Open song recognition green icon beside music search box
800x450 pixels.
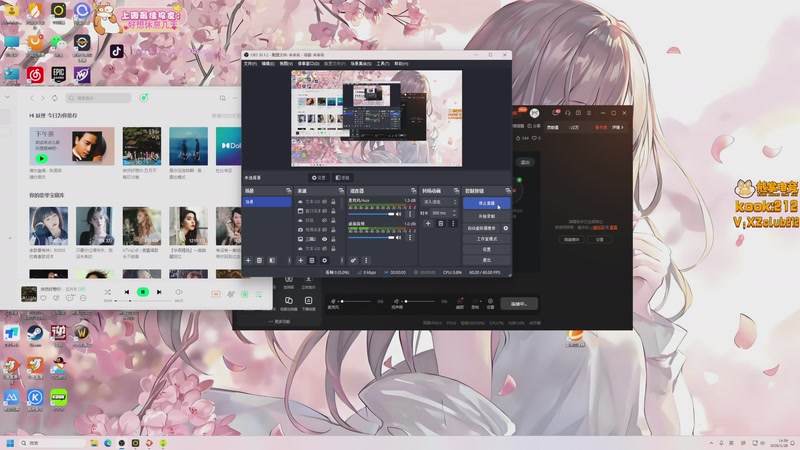[x=144, y=97]
